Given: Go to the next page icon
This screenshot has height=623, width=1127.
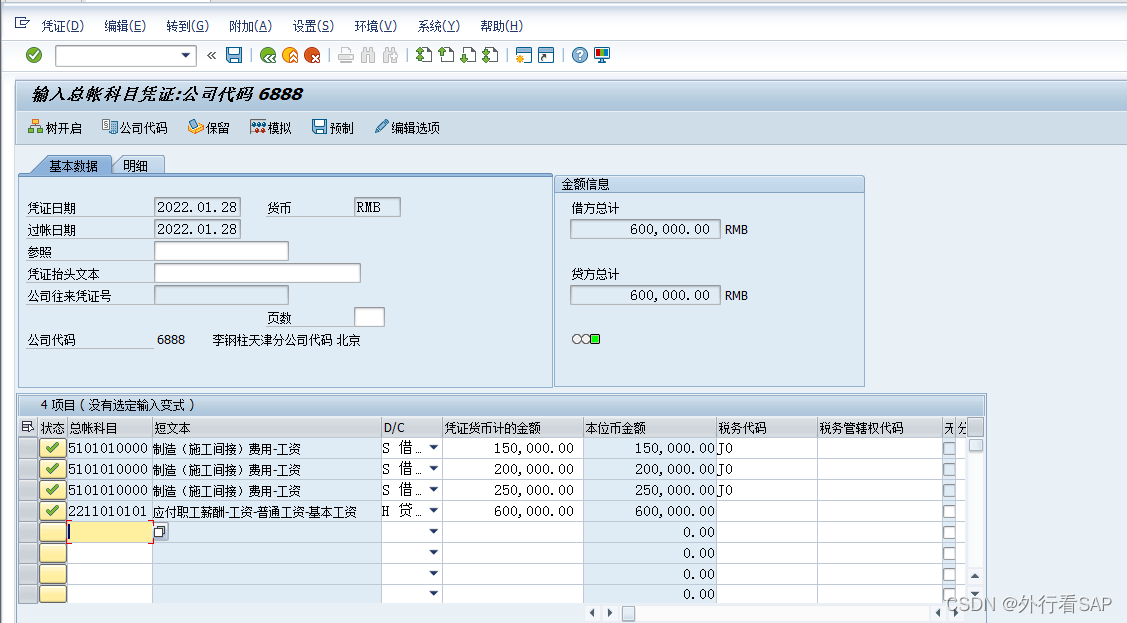Looking at the screenshot, I should (x=468, y=55).
